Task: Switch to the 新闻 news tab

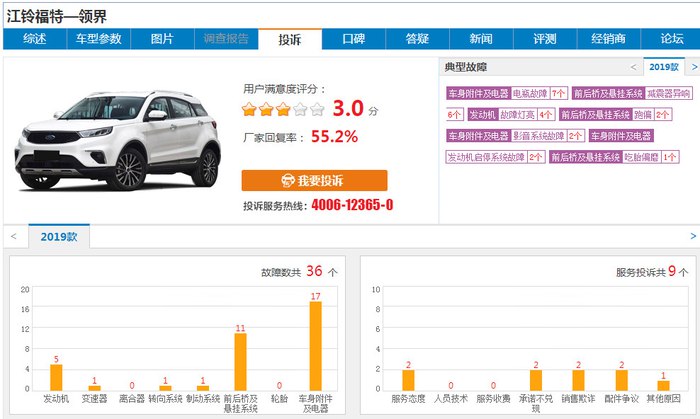Action: tap(481, 39)
